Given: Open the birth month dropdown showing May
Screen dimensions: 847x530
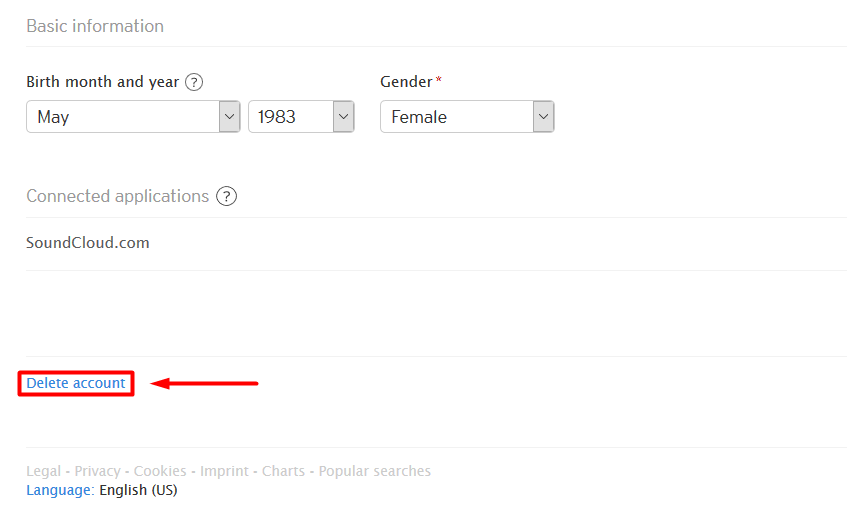Looking at the screenshot, I should click(133, 117).
